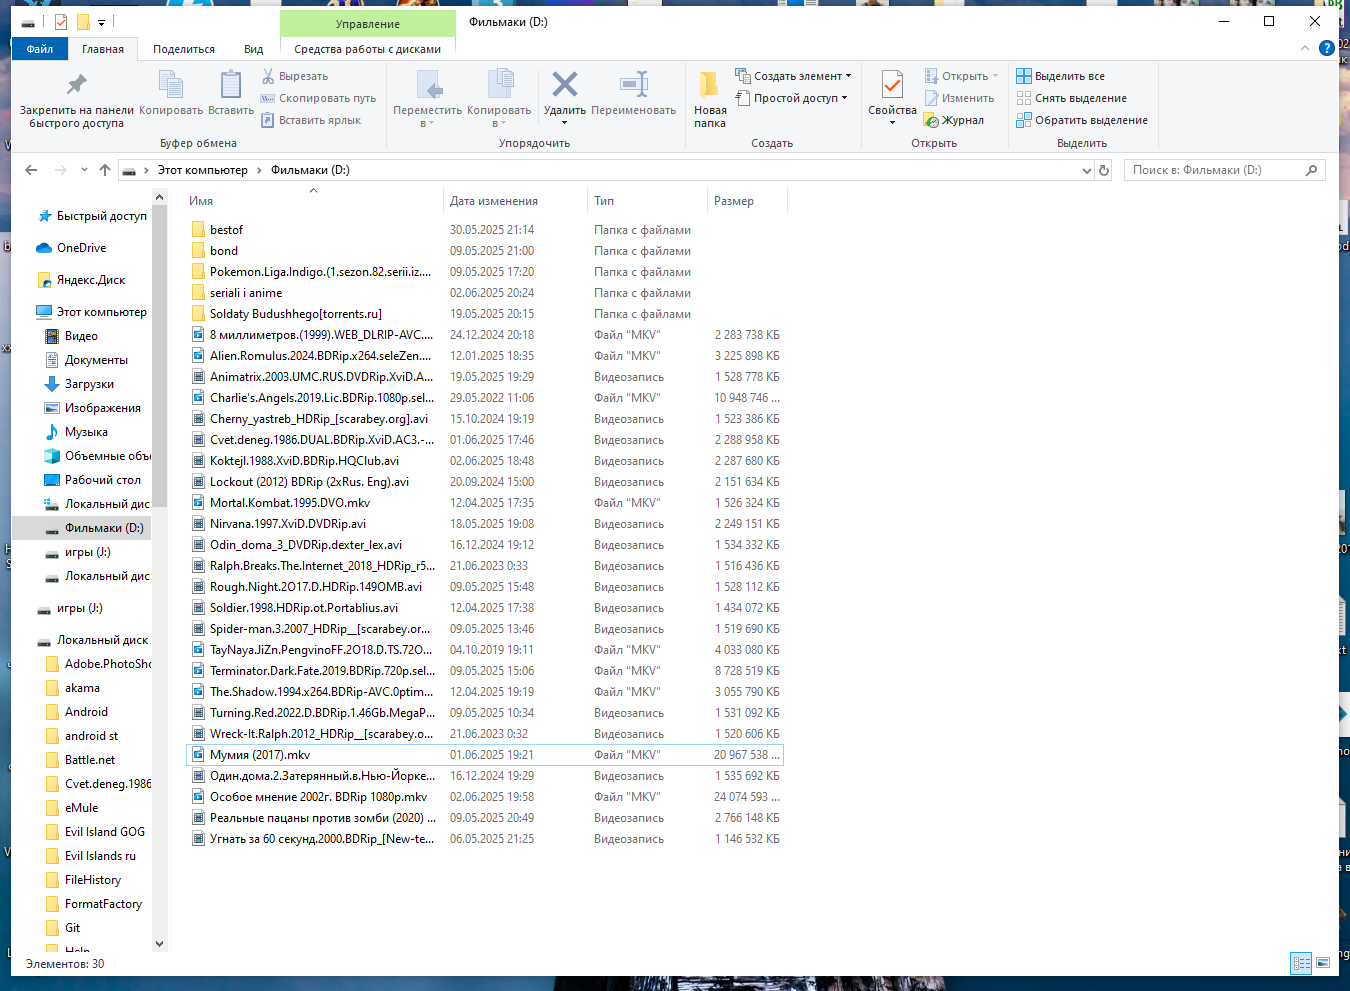This screenshot has width=1350, height=991.
Task: Open recent locations dropdown arrow
Action: pyautogui.click(x=84, y=170)
